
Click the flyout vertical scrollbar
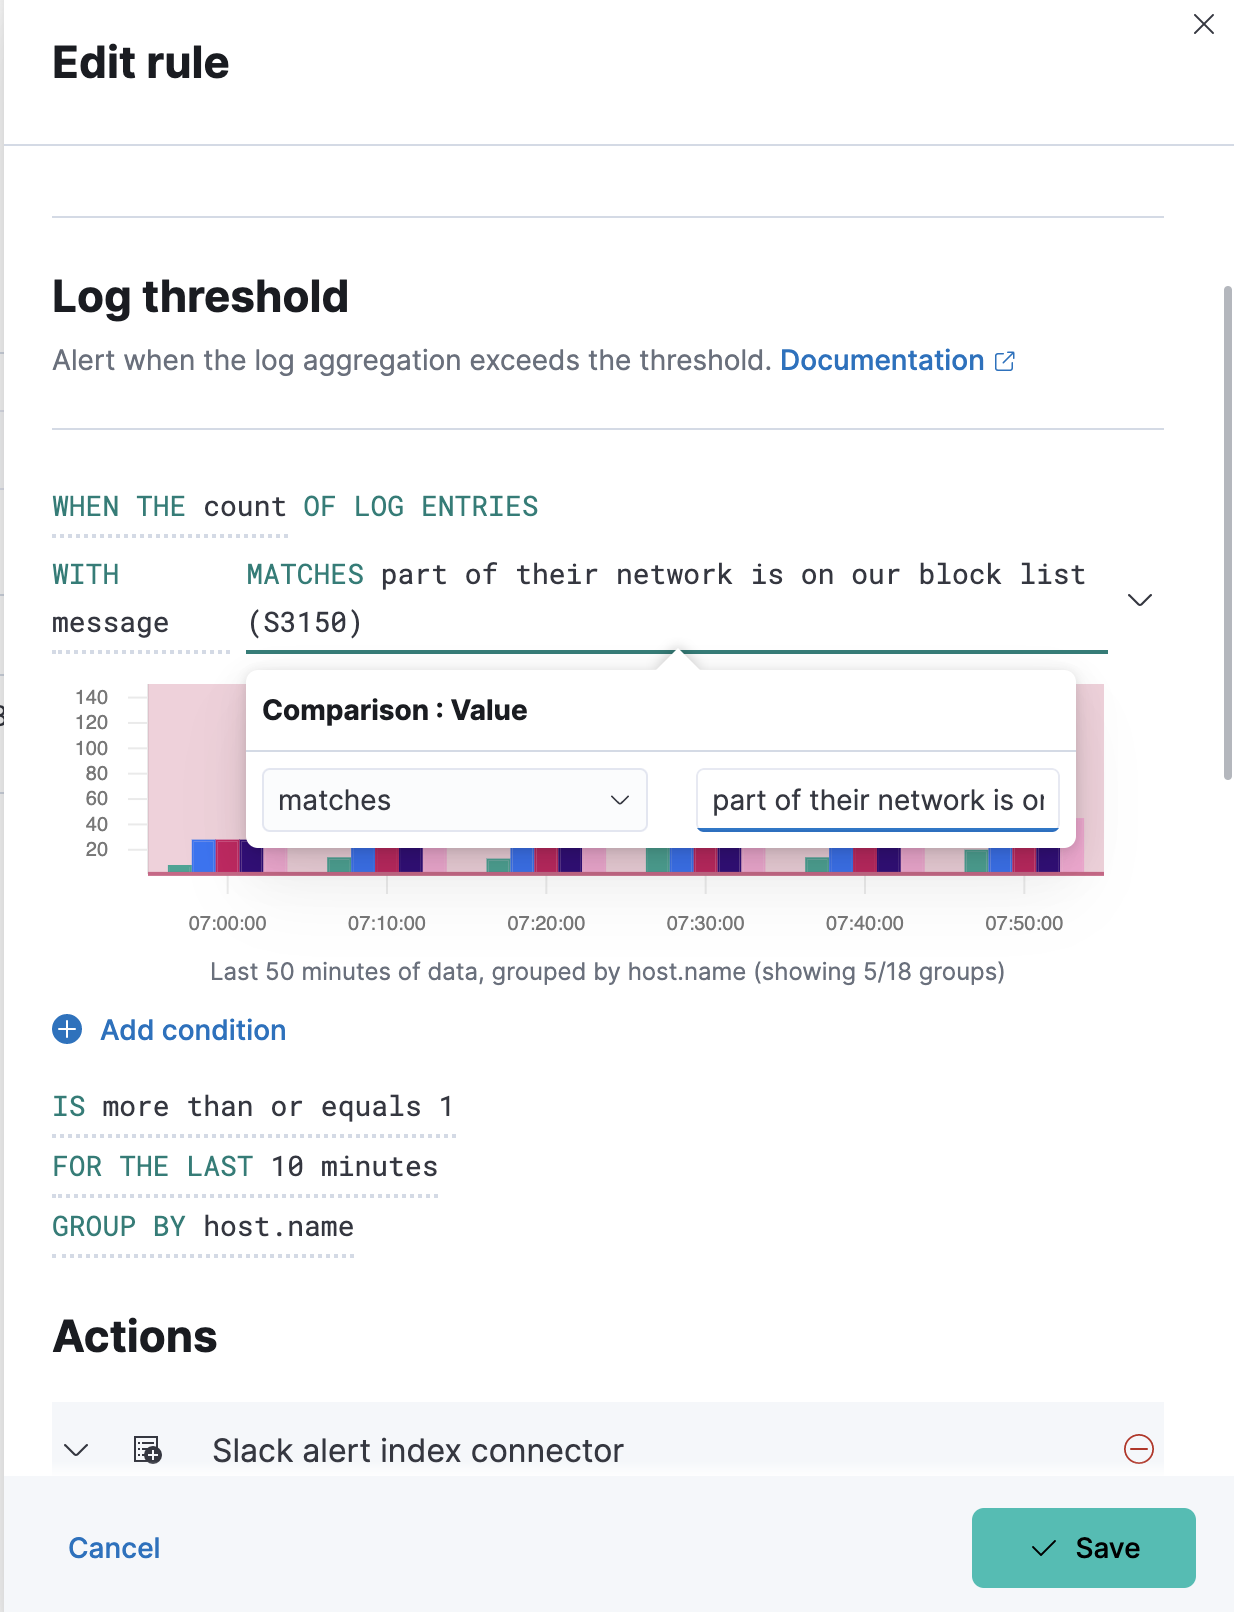coord(1228,530)
